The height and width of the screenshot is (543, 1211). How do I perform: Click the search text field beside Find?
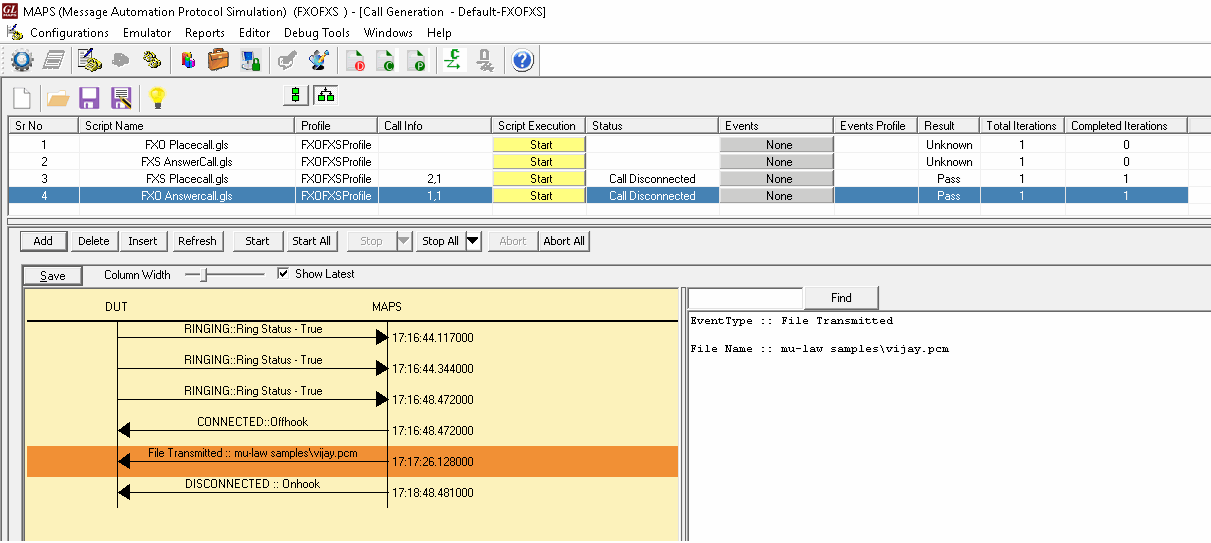click(x=746, y=298)
